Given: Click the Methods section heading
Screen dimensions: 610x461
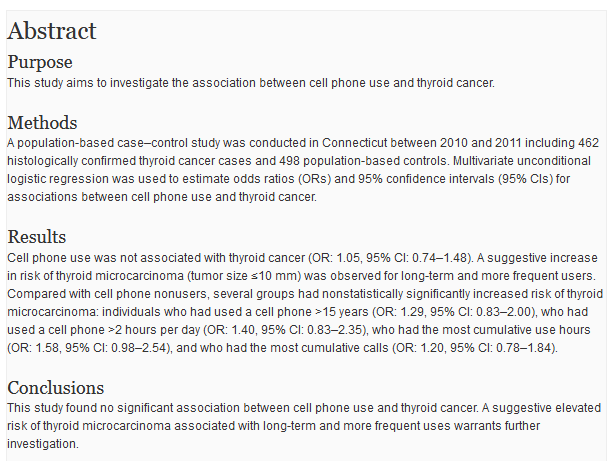Looking at the screenshot, I should 42,123.
